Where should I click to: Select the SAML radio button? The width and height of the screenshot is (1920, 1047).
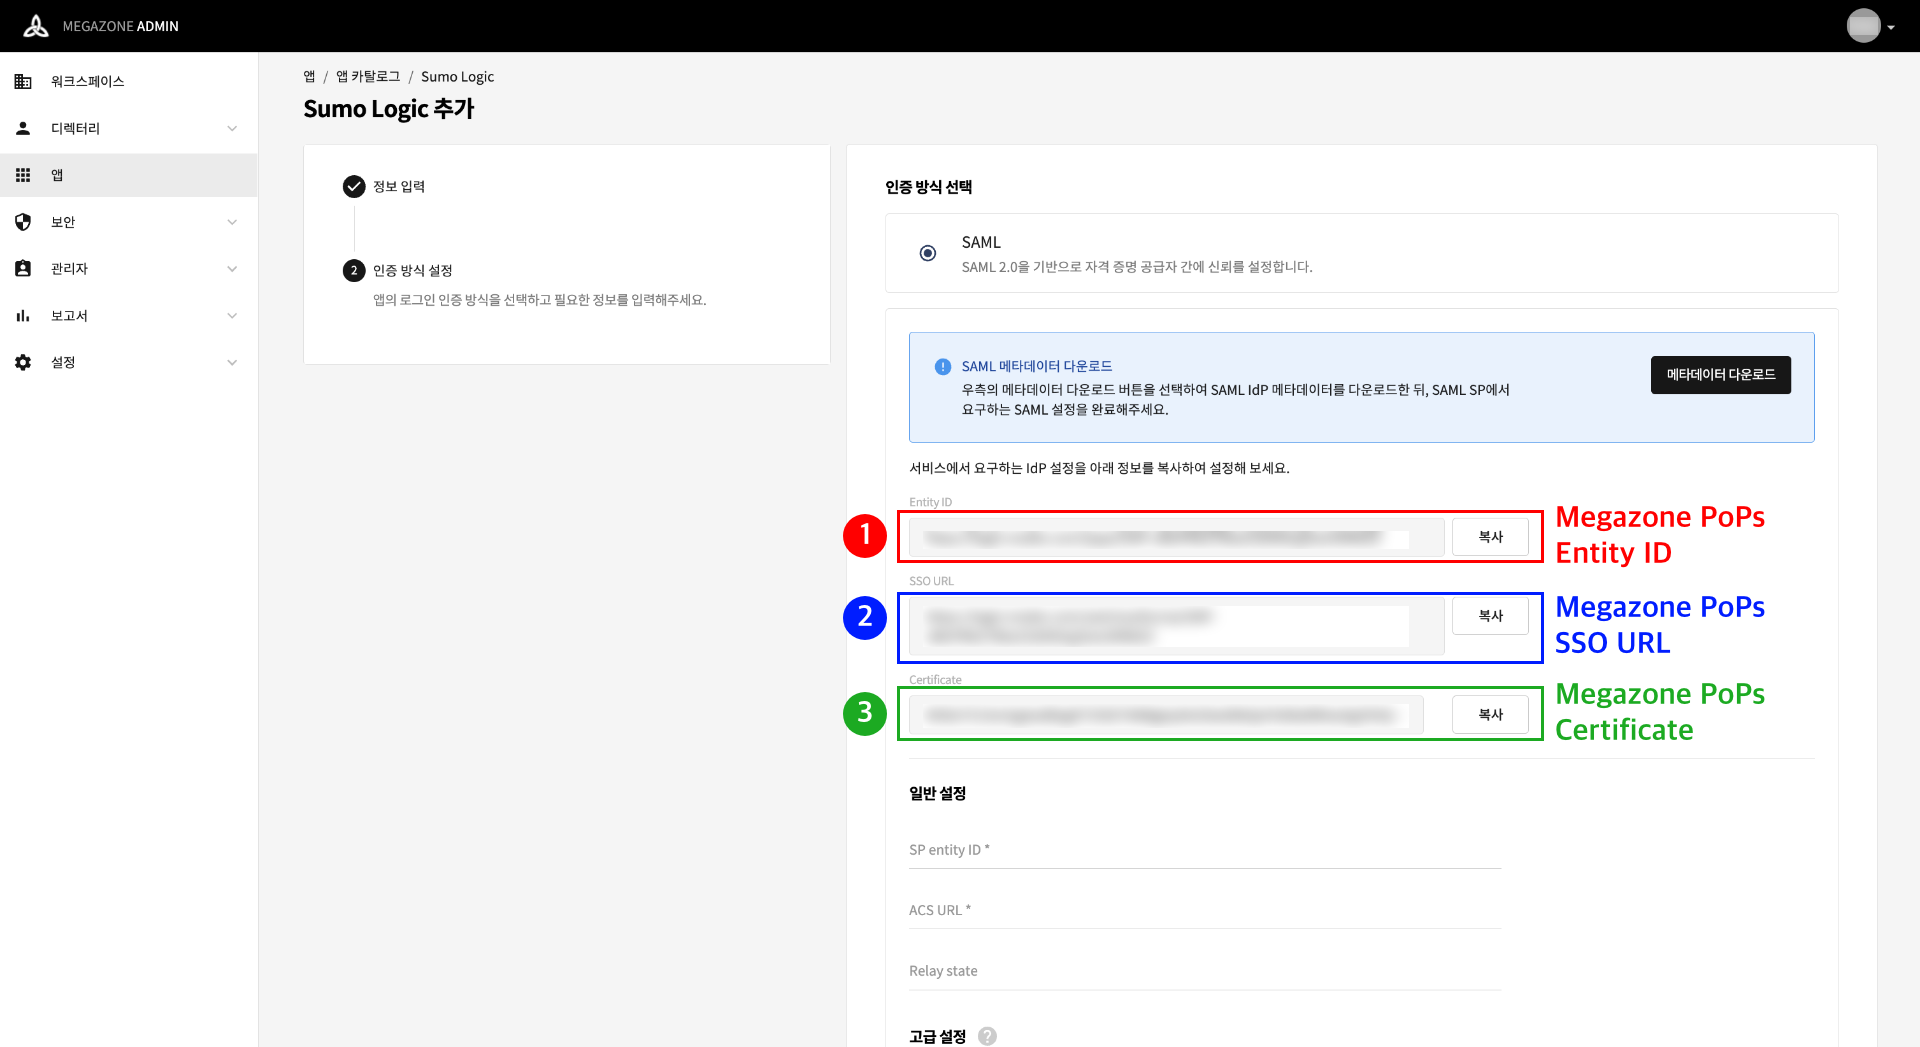[928, 253]
